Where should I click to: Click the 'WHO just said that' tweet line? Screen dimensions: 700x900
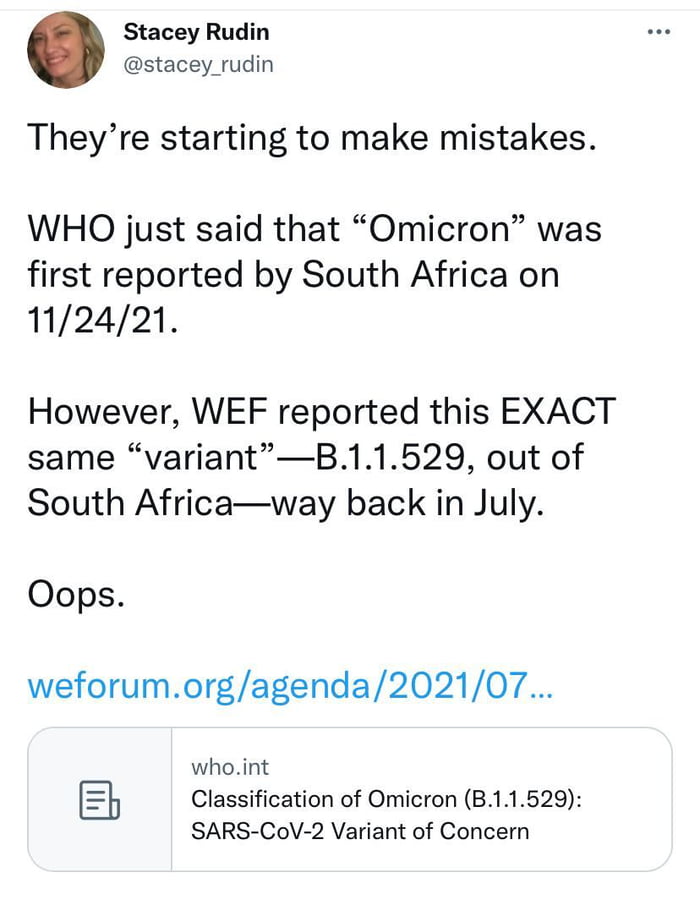coord(186,230)
